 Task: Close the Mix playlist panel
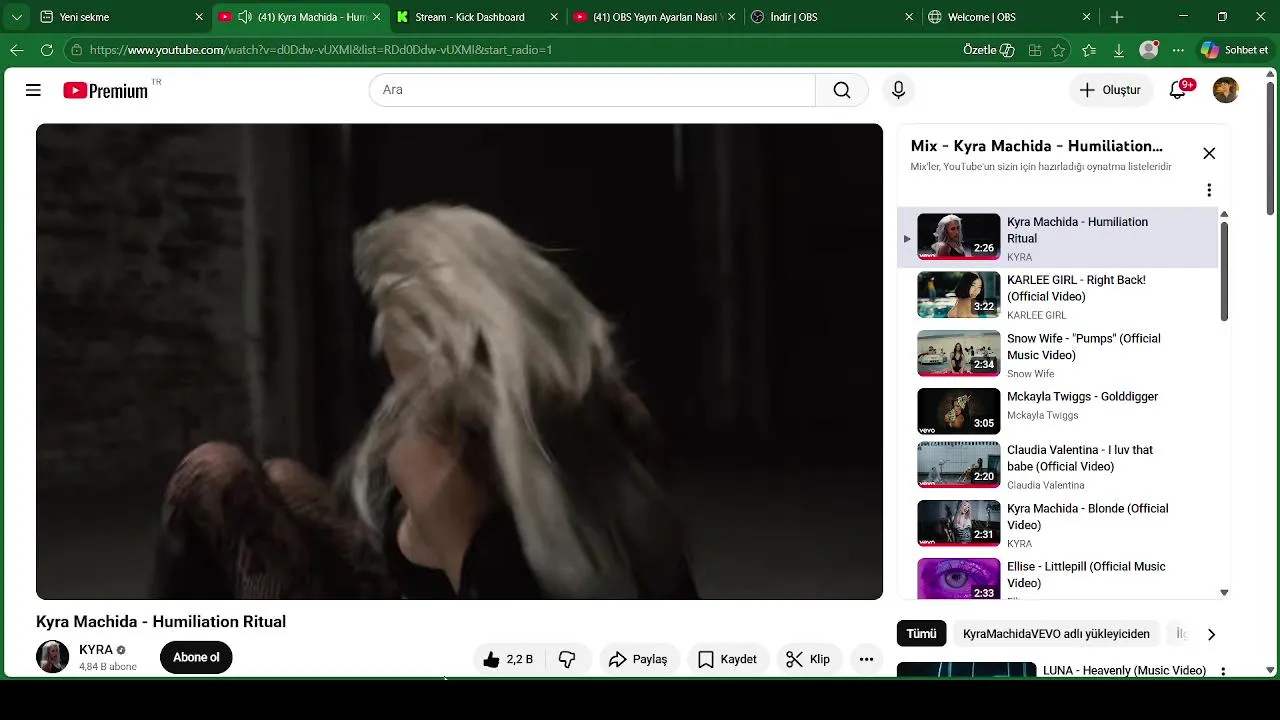1209,153
